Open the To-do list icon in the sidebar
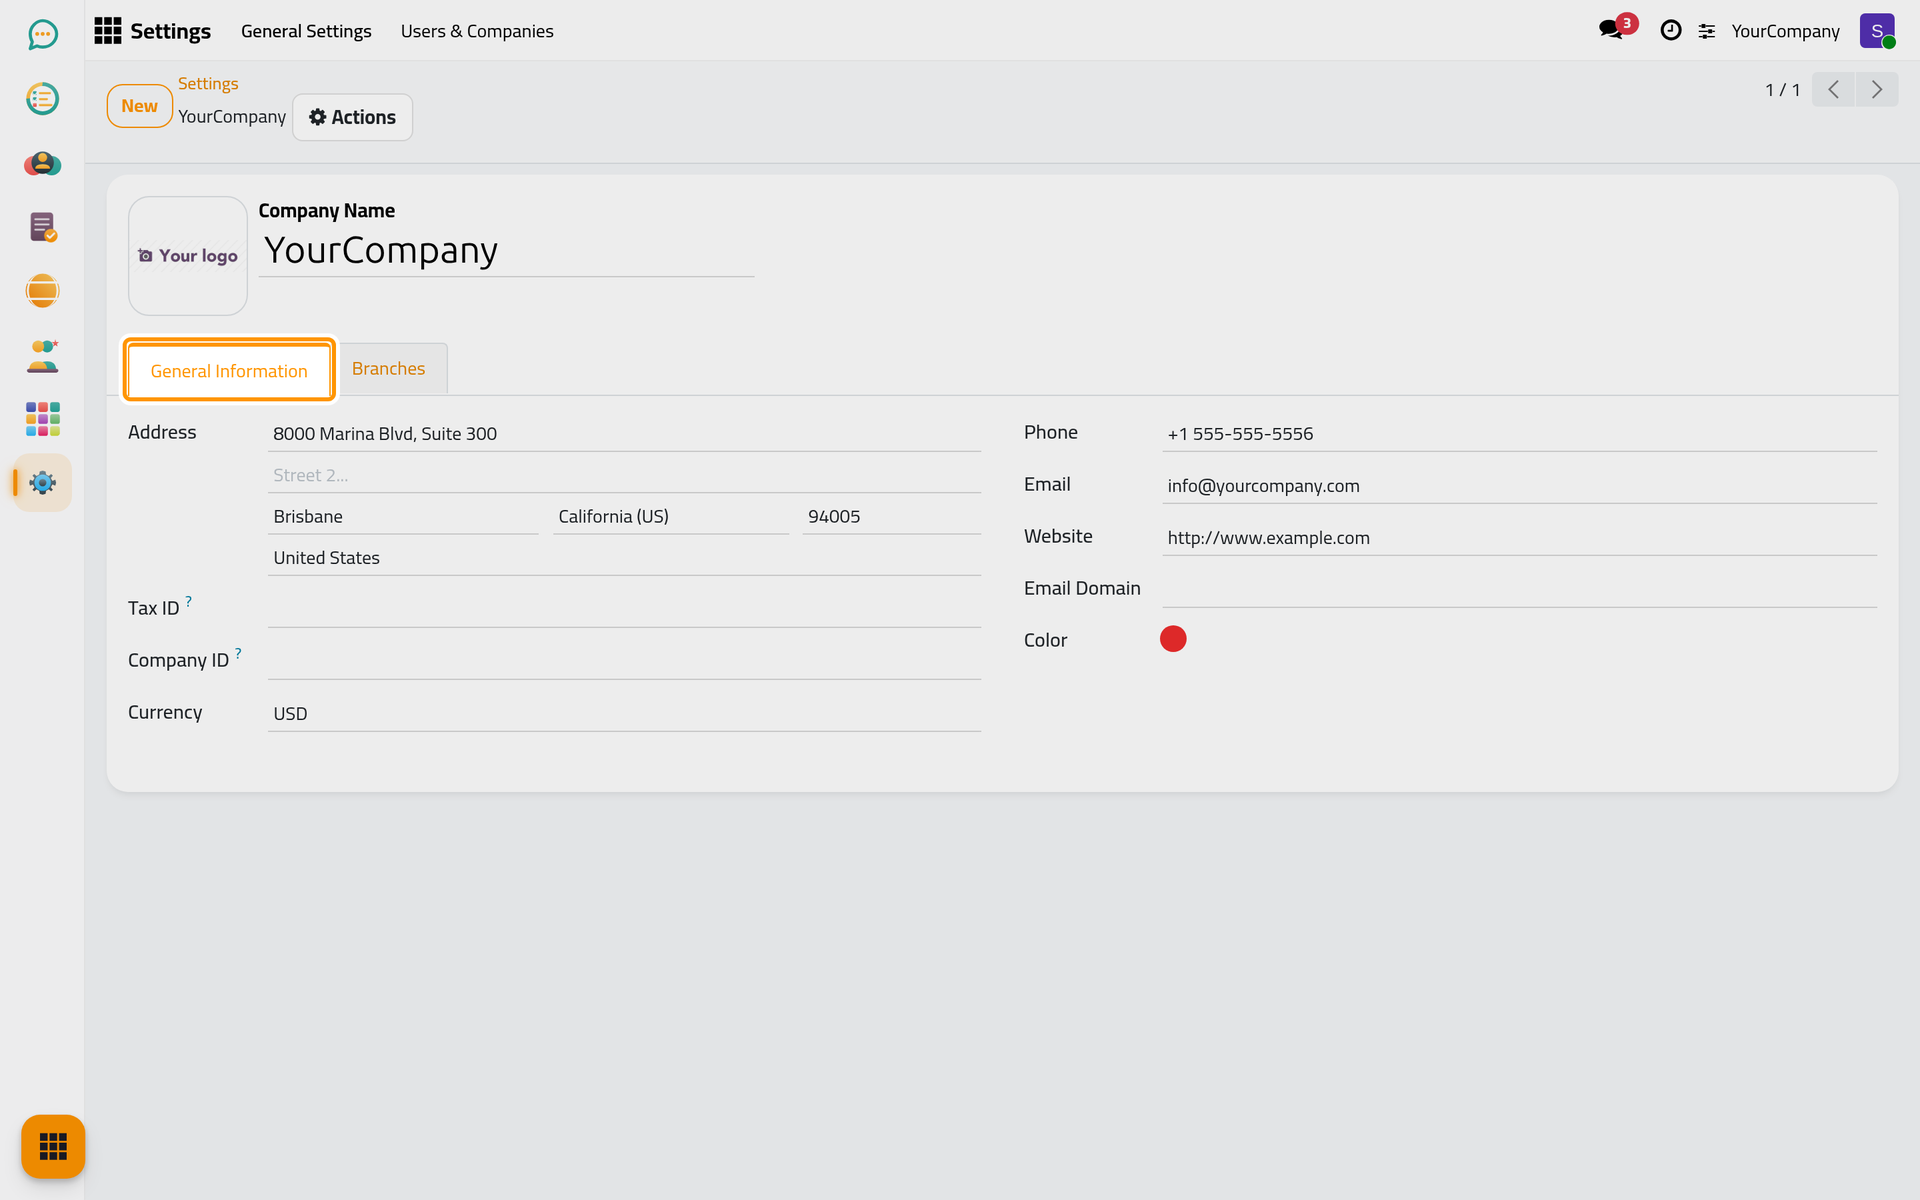The image size is (1920, 1200). [x=42, y=99]
